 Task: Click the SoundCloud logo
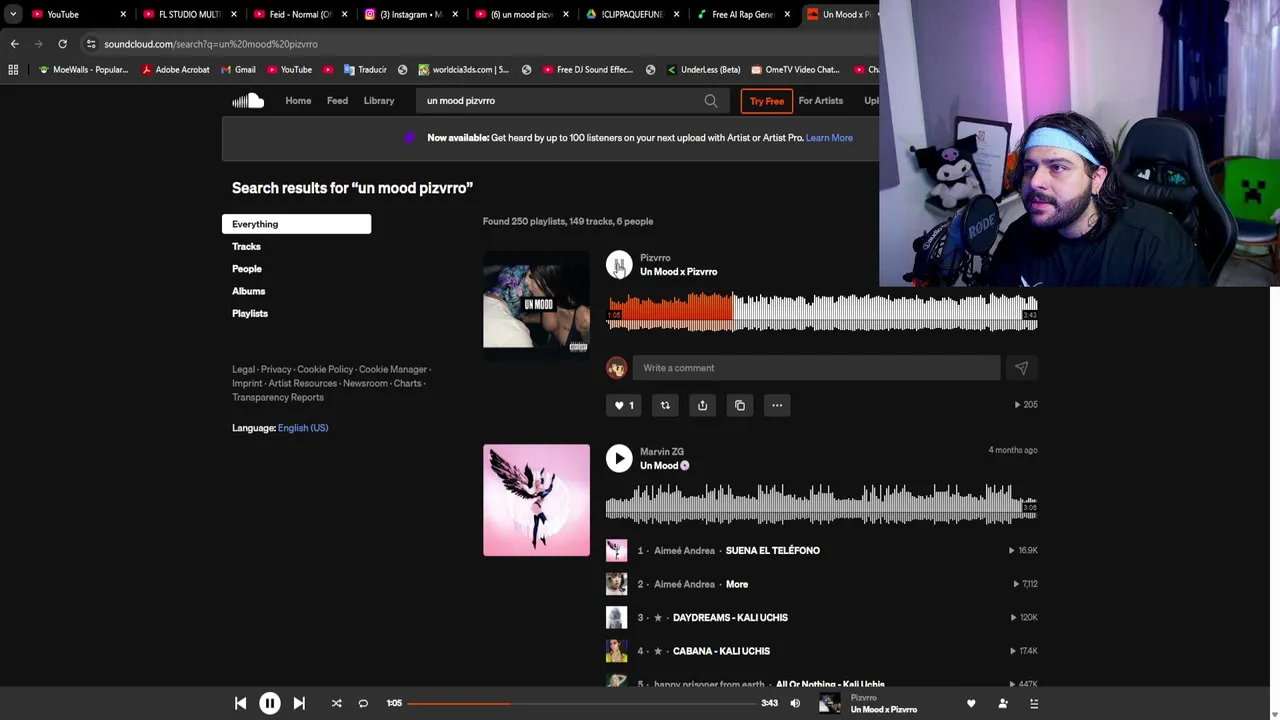coord(248,100)
